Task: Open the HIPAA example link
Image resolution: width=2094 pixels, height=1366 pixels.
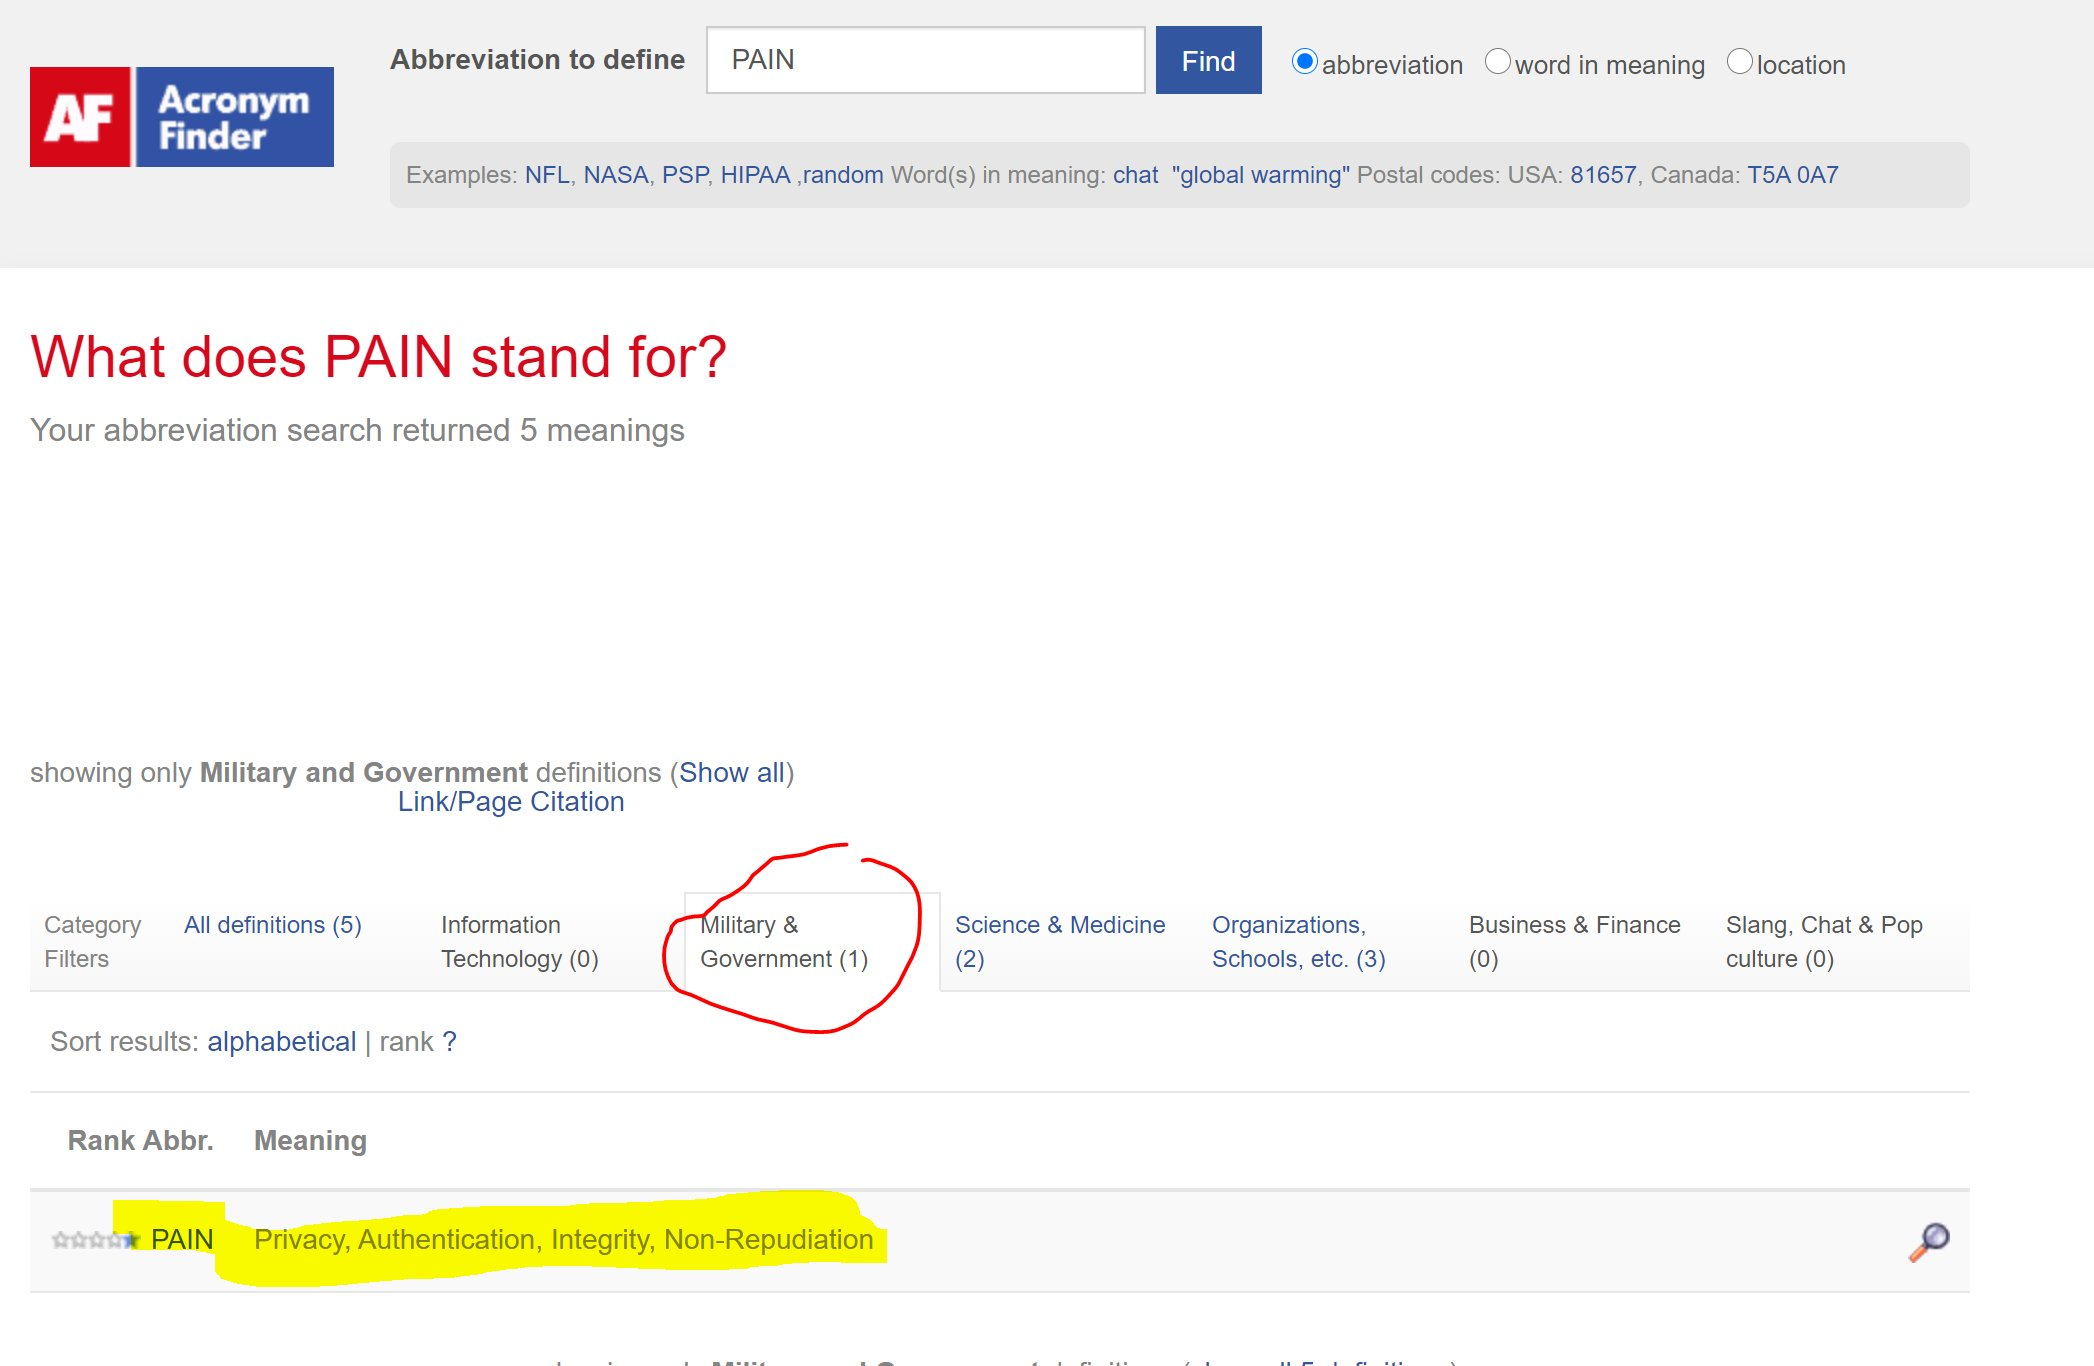Action: coord(755,175)
